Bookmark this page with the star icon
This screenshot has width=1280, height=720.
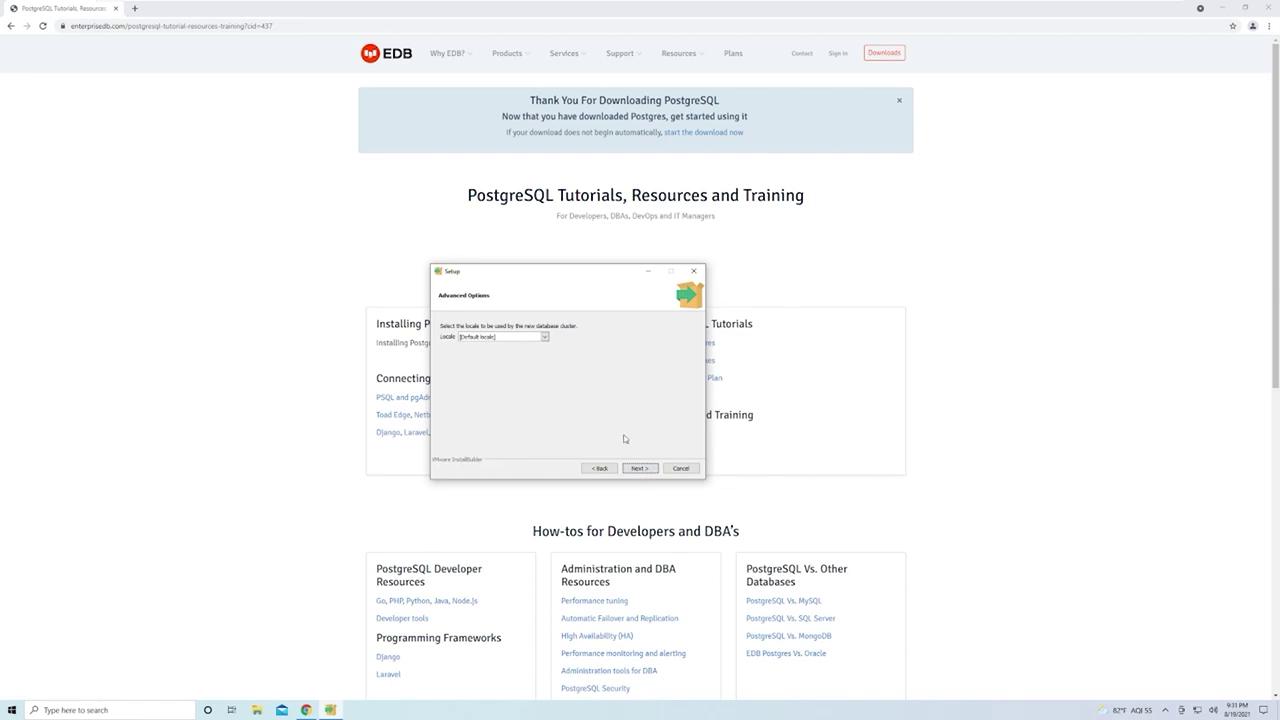[1233, 26]
